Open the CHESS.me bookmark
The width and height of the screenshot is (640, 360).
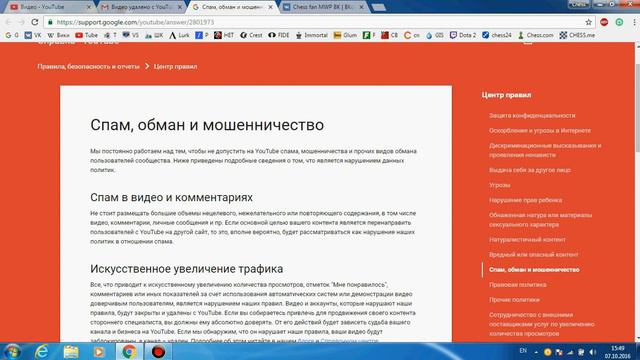tap(577, 35)
